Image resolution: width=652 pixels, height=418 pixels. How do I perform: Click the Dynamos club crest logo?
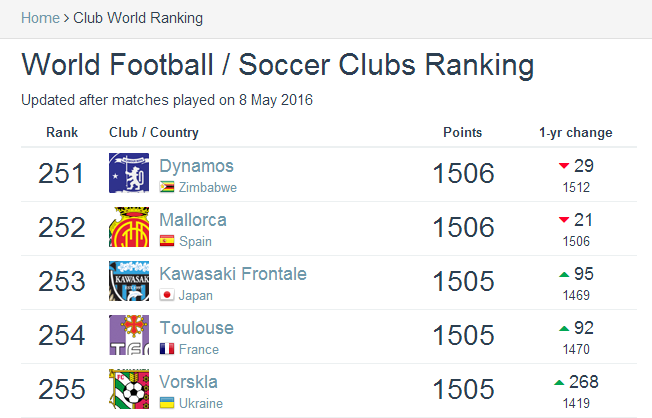(x=129, y=173)
